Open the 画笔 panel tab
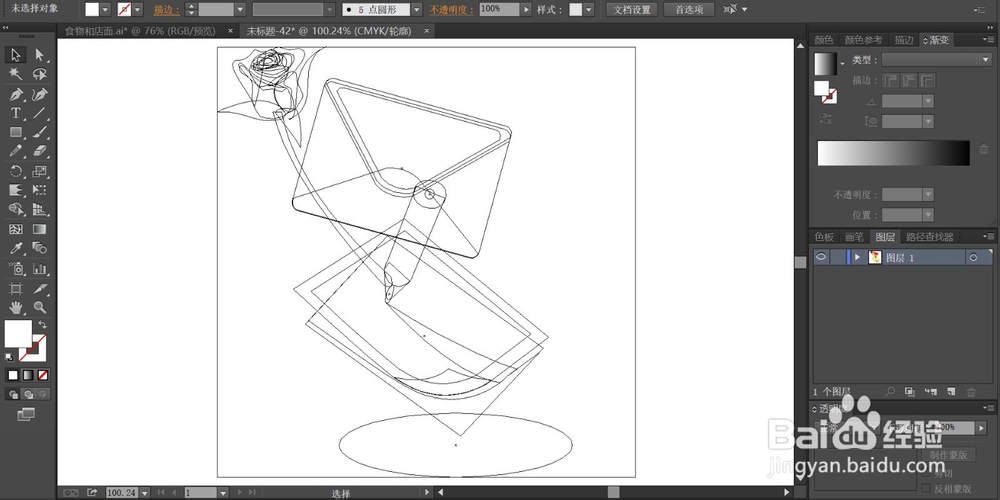The width and height of the screenshot is (1000, 500). (855, 237)
